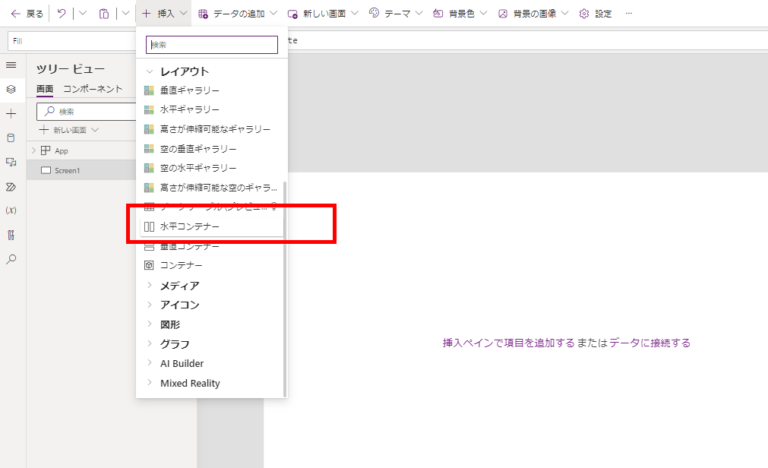Choose 垂直ギャラリー in the layout list
The width and height of the screenshot is (768, 468).
pyautogui.click(x=190, y=90)
